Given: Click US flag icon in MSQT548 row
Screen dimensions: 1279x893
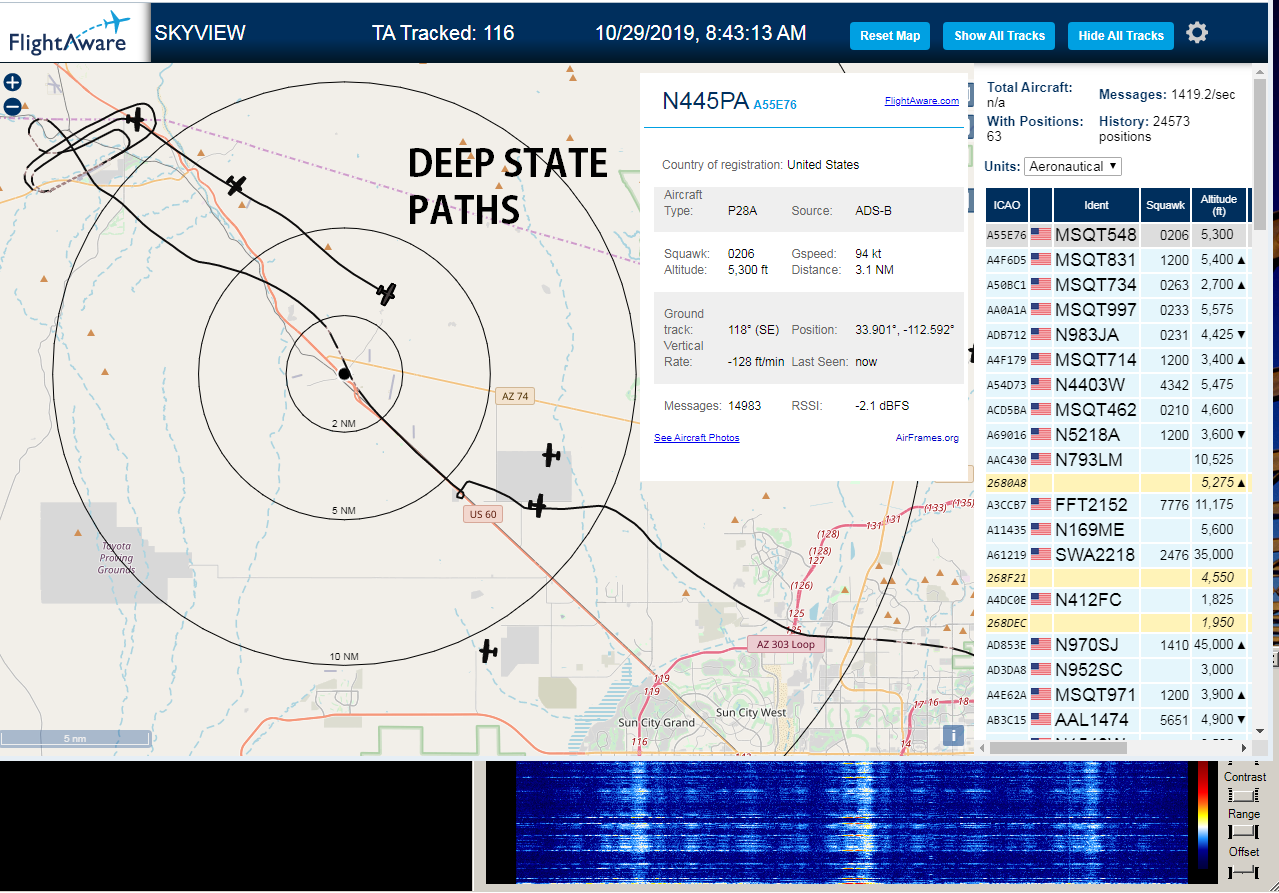Looking at the screenshot, I should 1041,234.
